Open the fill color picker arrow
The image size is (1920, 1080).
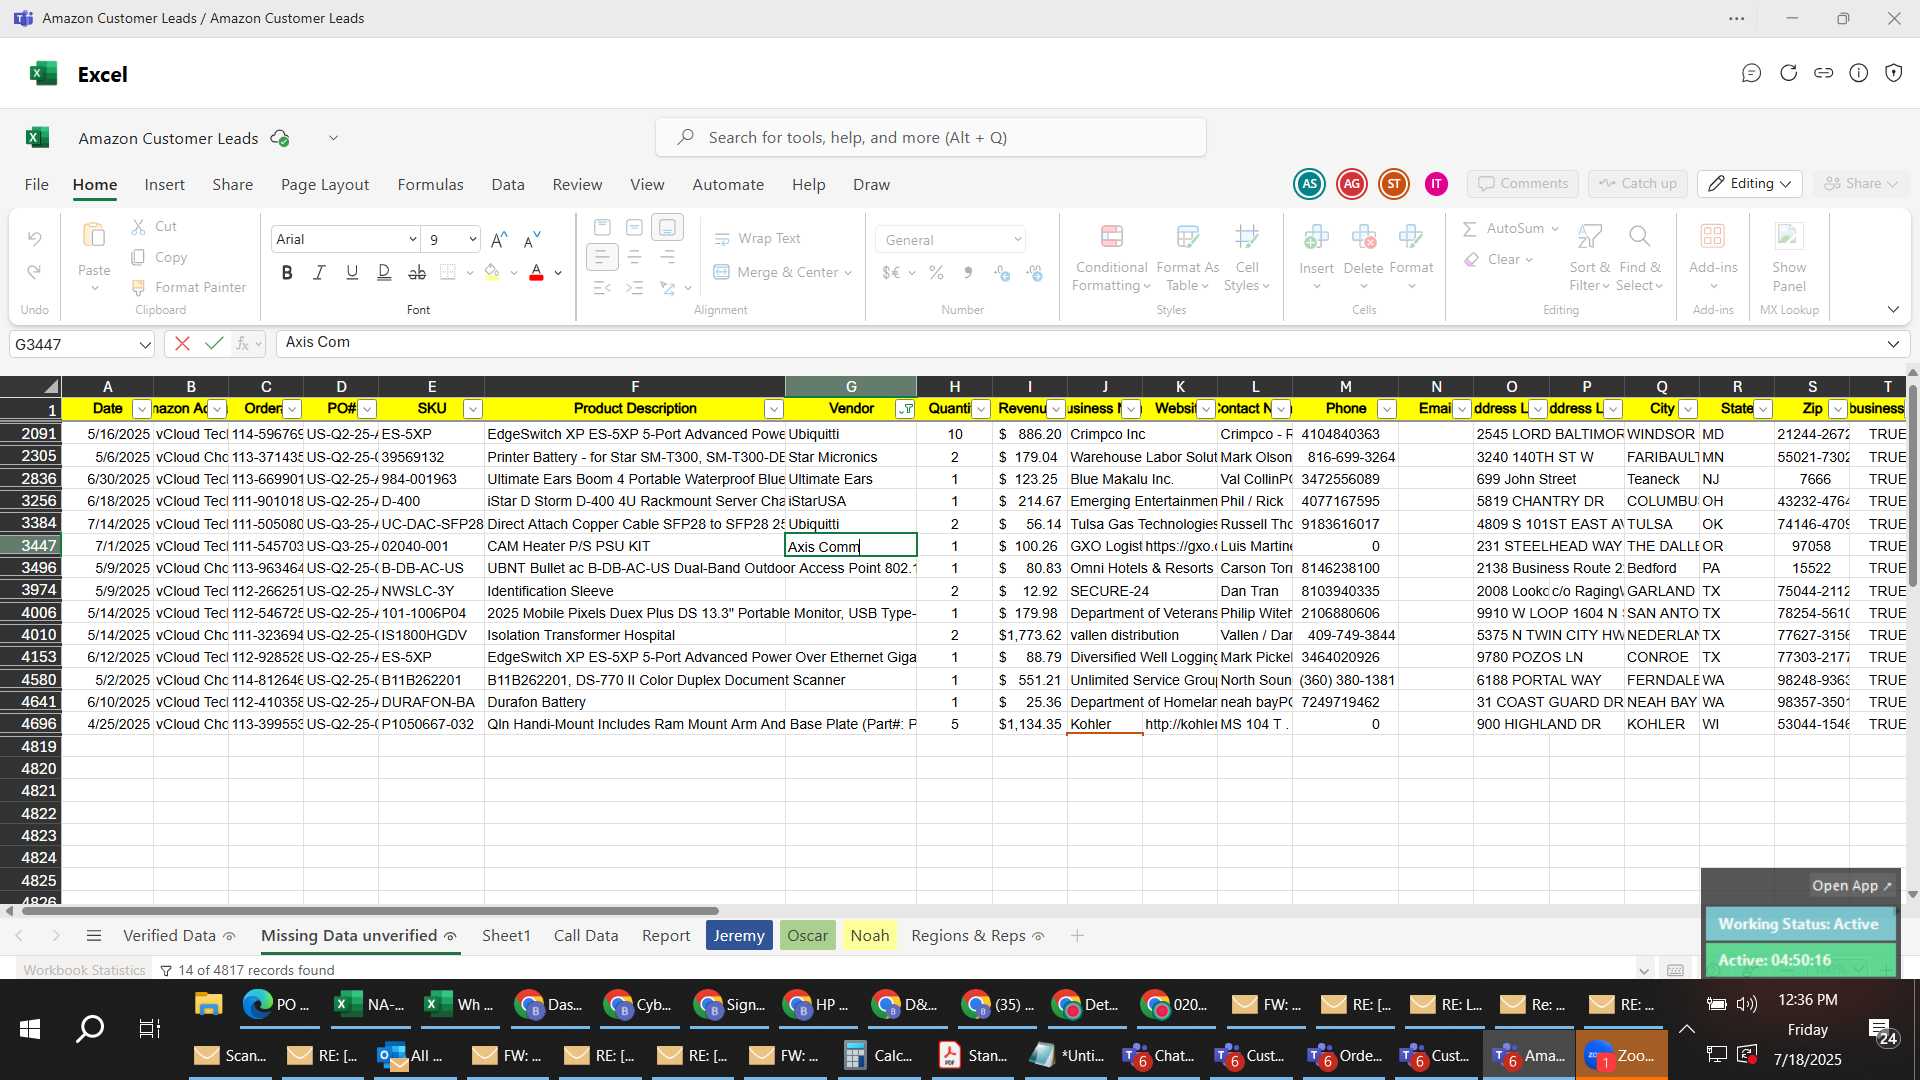pyautogui.click(x=514, y=273)
